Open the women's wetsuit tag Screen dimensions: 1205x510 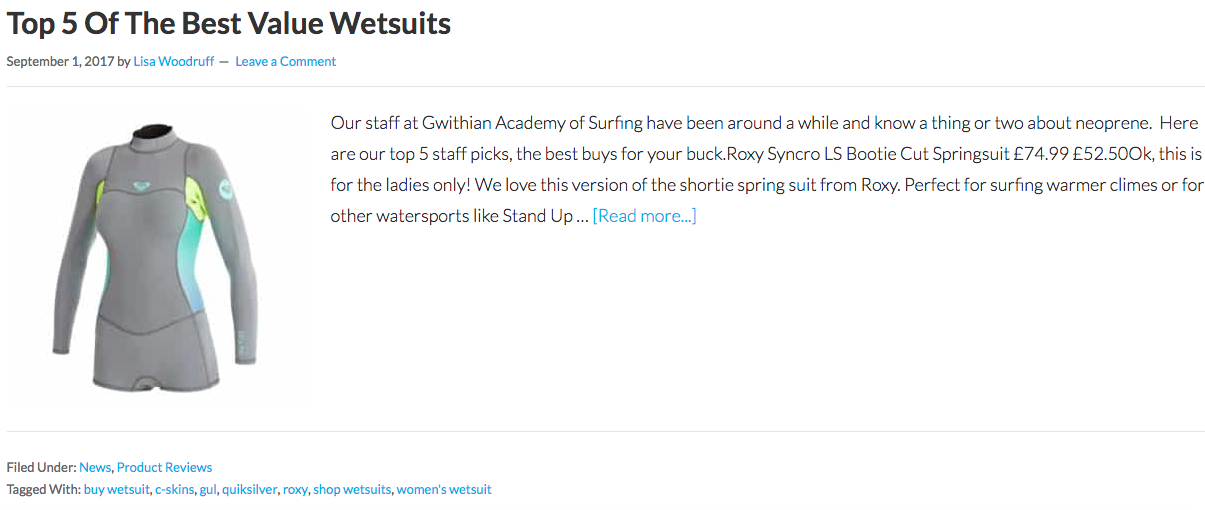pyautogui.click(x=444, y=490)
